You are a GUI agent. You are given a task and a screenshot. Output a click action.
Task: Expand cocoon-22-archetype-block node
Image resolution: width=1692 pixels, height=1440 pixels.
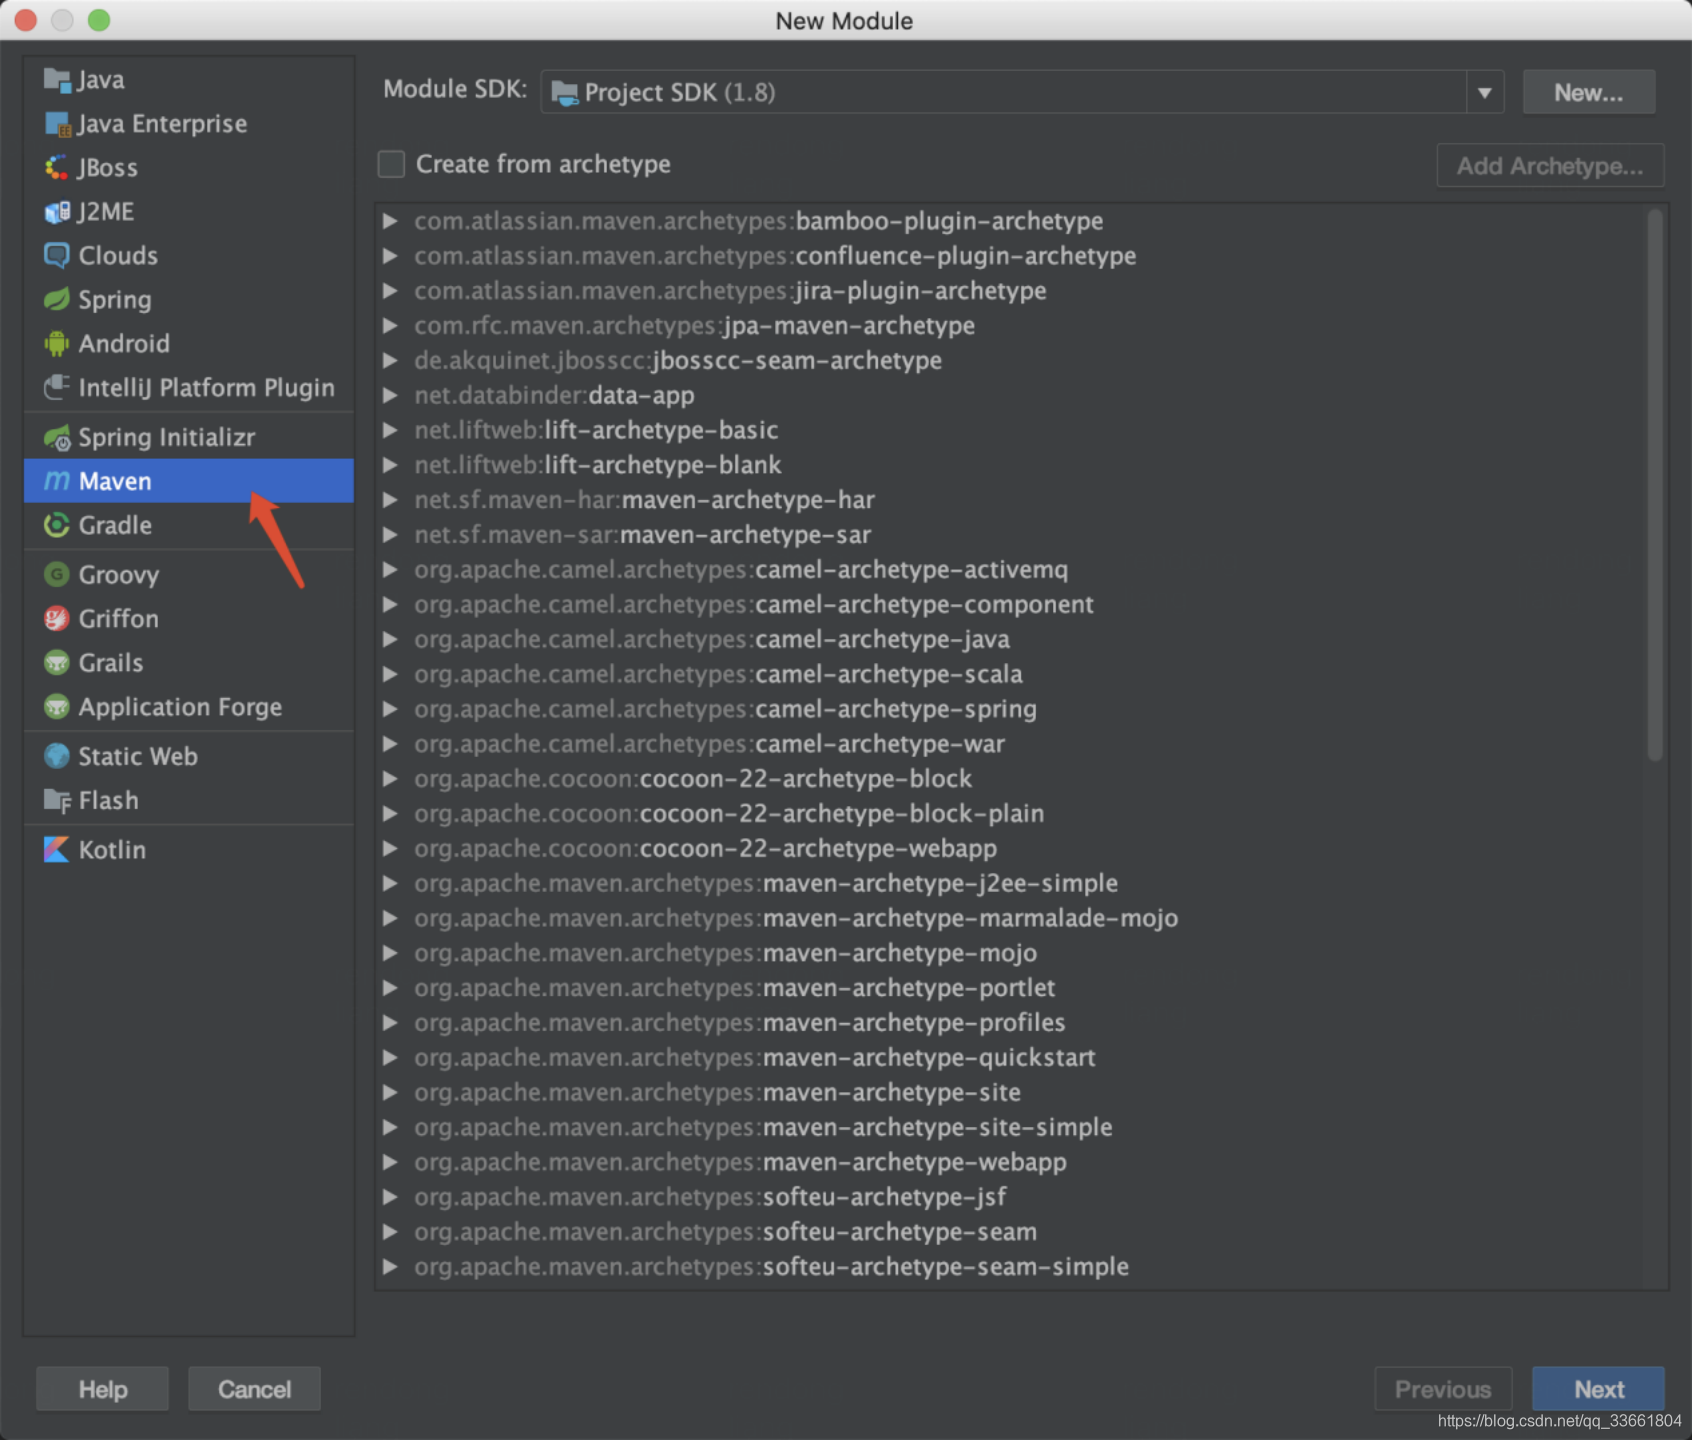coord(390,779)
